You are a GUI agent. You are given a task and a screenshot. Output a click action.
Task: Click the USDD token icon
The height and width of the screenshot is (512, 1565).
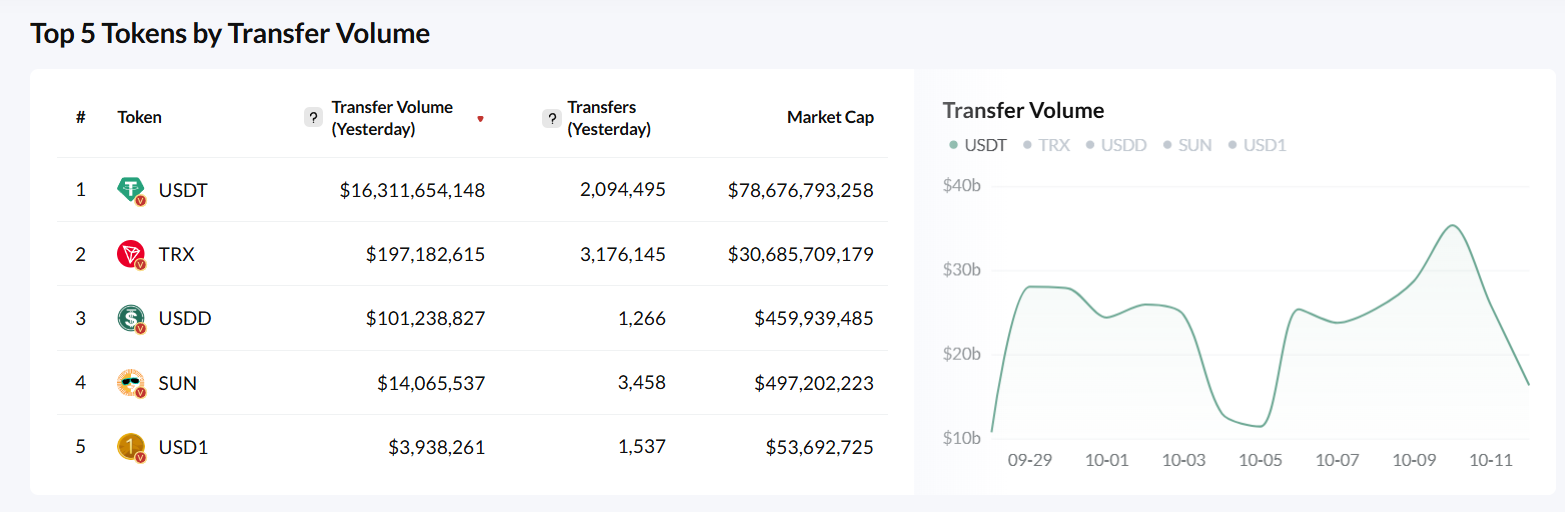[x=131, y=318]
